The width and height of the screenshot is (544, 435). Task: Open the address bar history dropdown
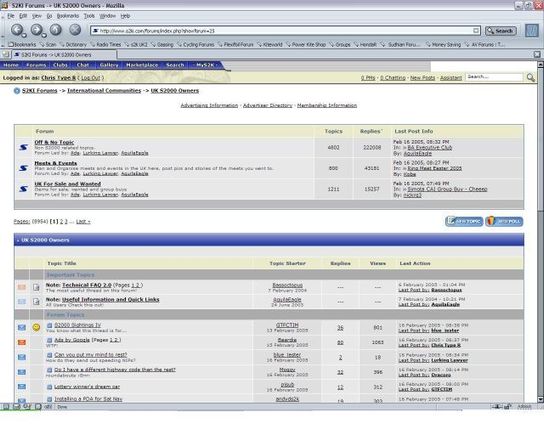pyautogui.click(x=476, y=31)
